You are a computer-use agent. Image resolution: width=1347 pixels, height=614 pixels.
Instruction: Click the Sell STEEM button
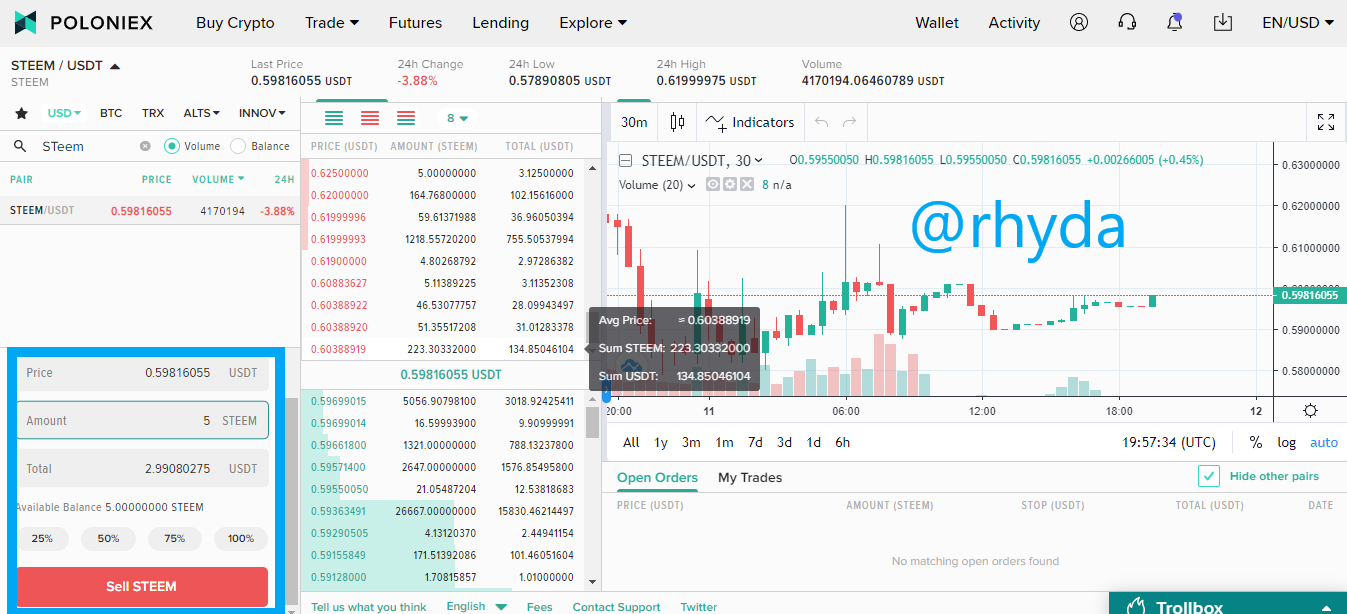click(142, 586)
